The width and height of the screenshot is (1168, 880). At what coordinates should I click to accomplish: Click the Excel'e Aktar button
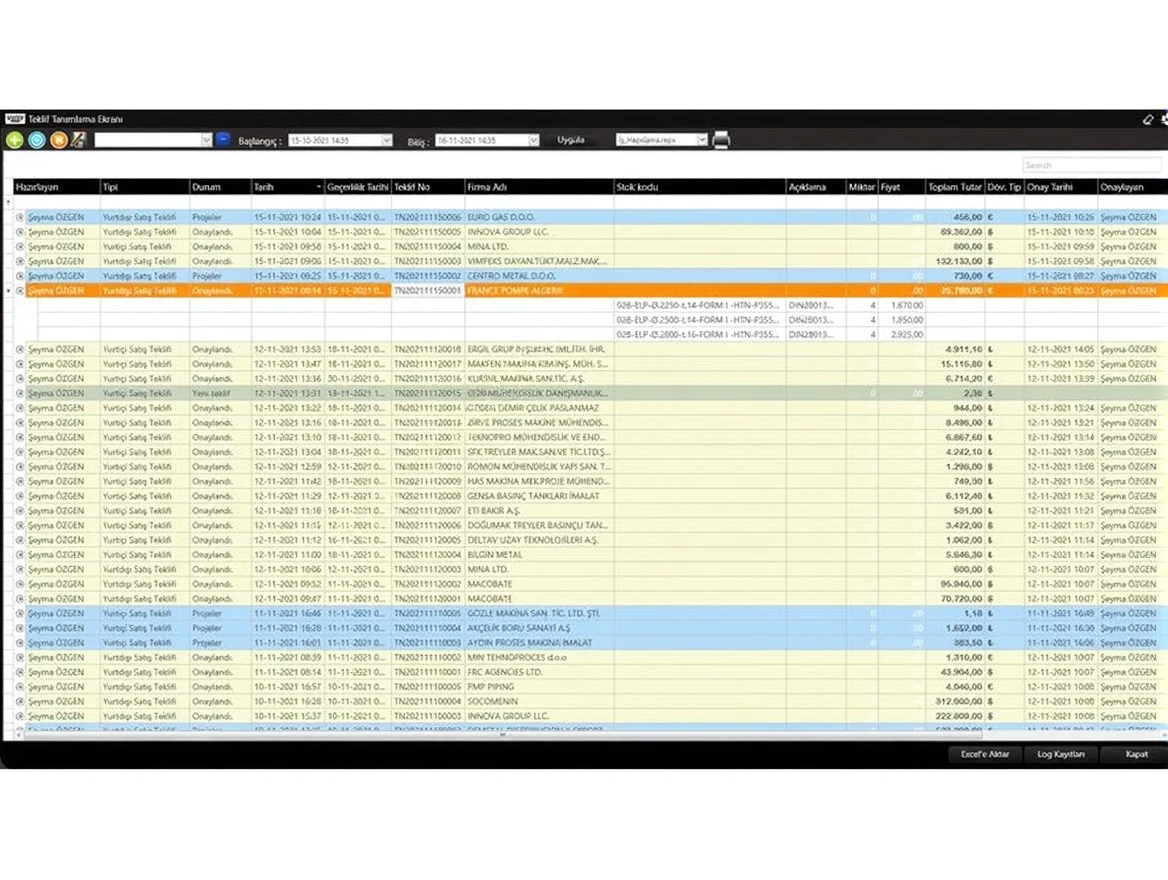click(x=985, y=754)
